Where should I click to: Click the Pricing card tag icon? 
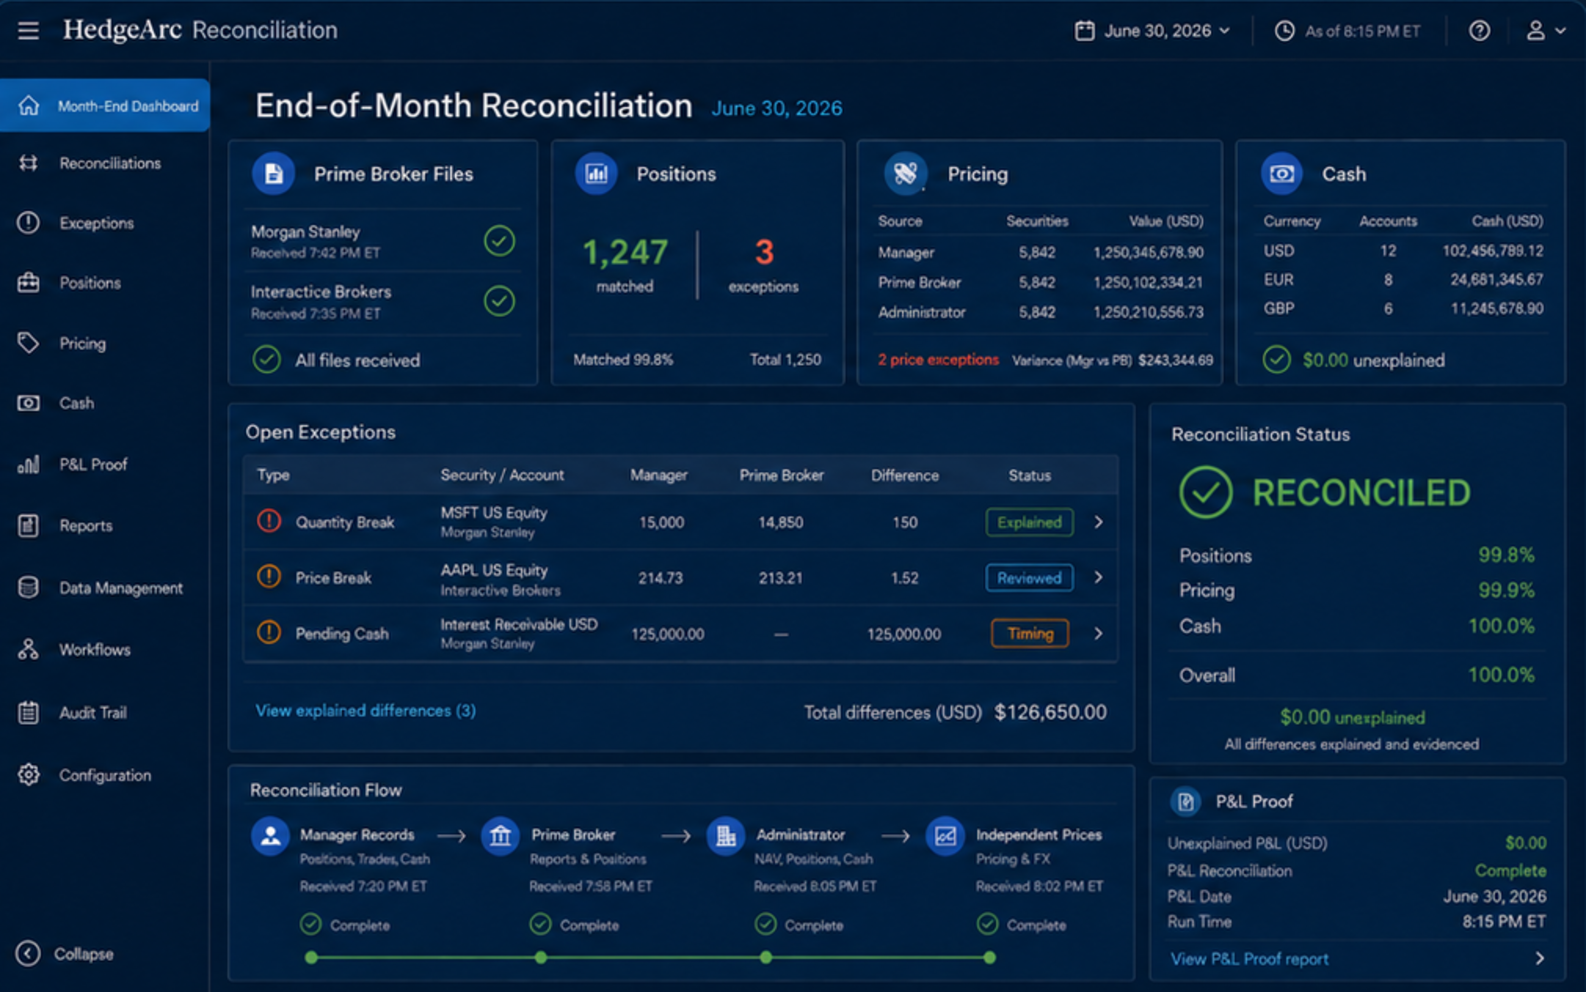[x=906, y=174]
